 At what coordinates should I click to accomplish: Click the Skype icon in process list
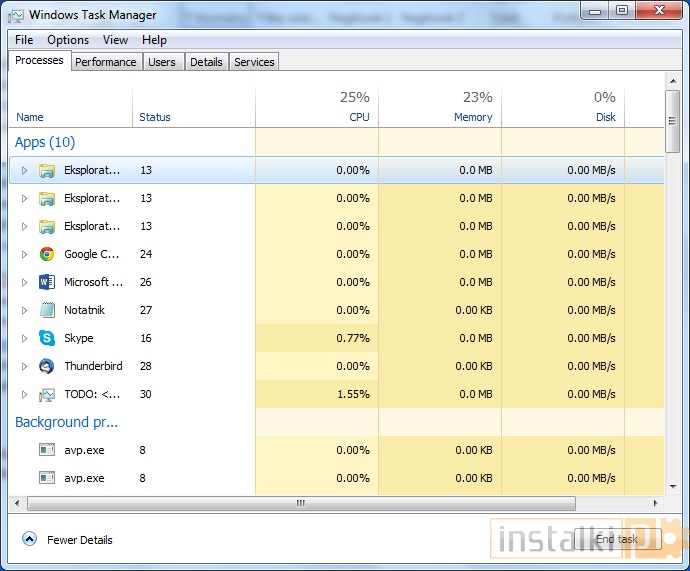pos(47,338)
